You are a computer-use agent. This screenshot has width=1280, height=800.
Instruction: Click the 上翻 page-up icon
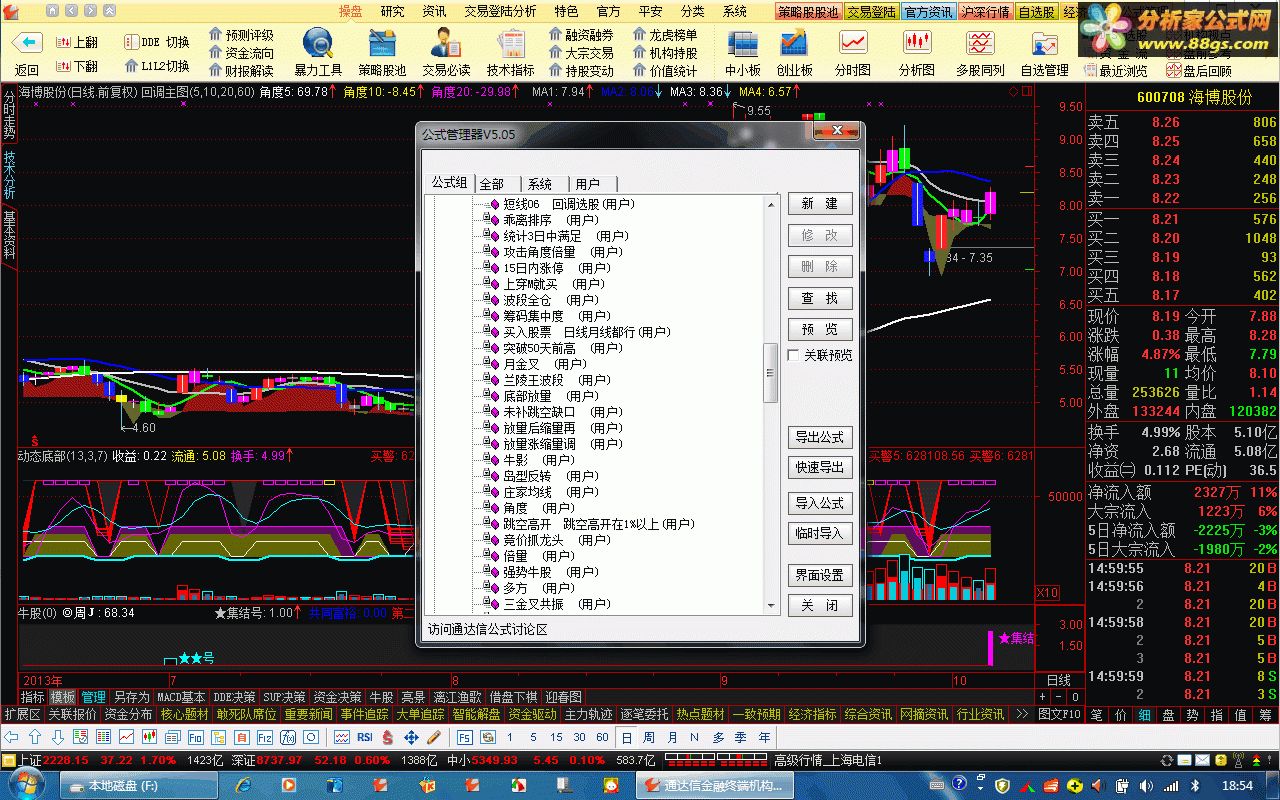pos(62,42)
